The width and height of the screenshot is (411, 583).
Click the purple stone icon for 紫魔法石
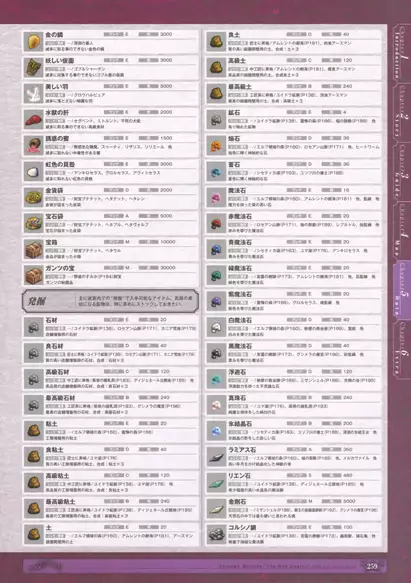click(216, 301)
